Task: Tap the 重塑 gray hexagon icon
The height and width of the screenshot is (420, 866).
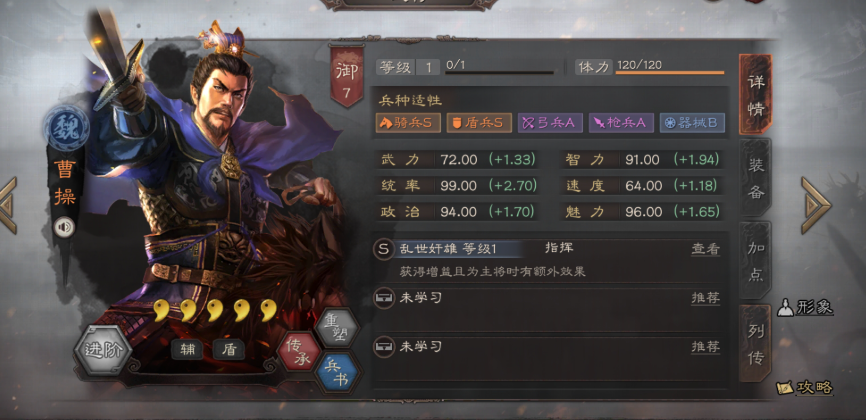Action: coord(336,327)
